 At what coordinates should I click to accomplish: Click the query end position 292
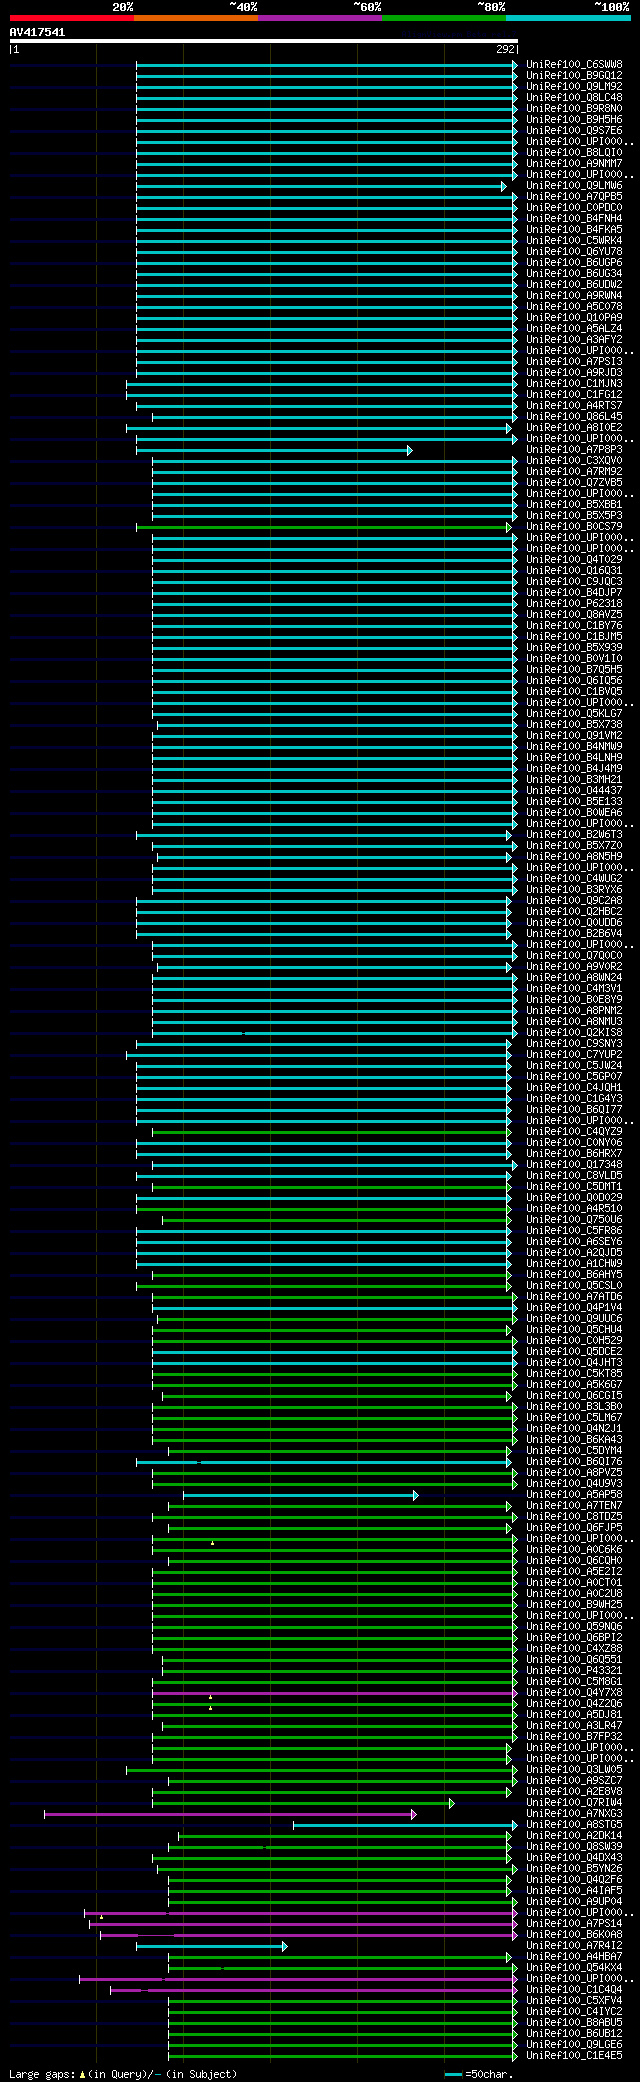coord(505,49)
